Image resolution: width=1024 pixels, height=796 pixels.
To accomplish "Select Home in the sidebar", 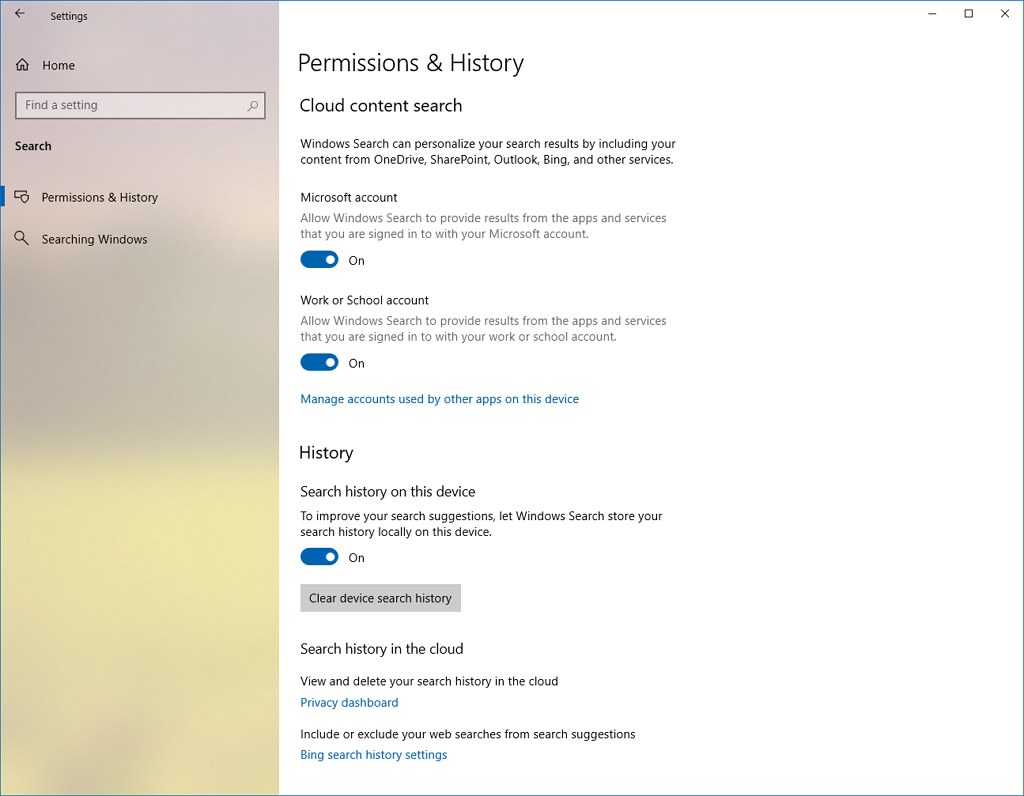I will click(x=58, y=64).
